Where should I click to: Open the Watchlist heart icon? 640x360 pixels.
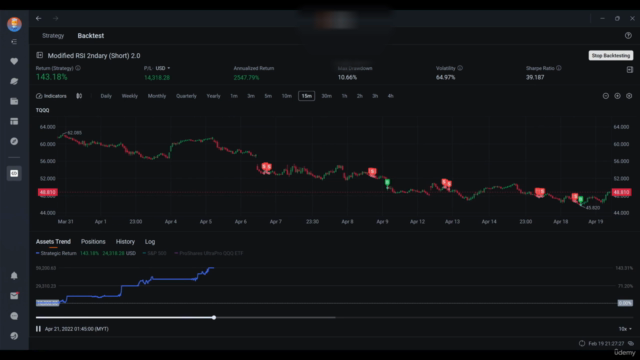click(x=14, y=61)
